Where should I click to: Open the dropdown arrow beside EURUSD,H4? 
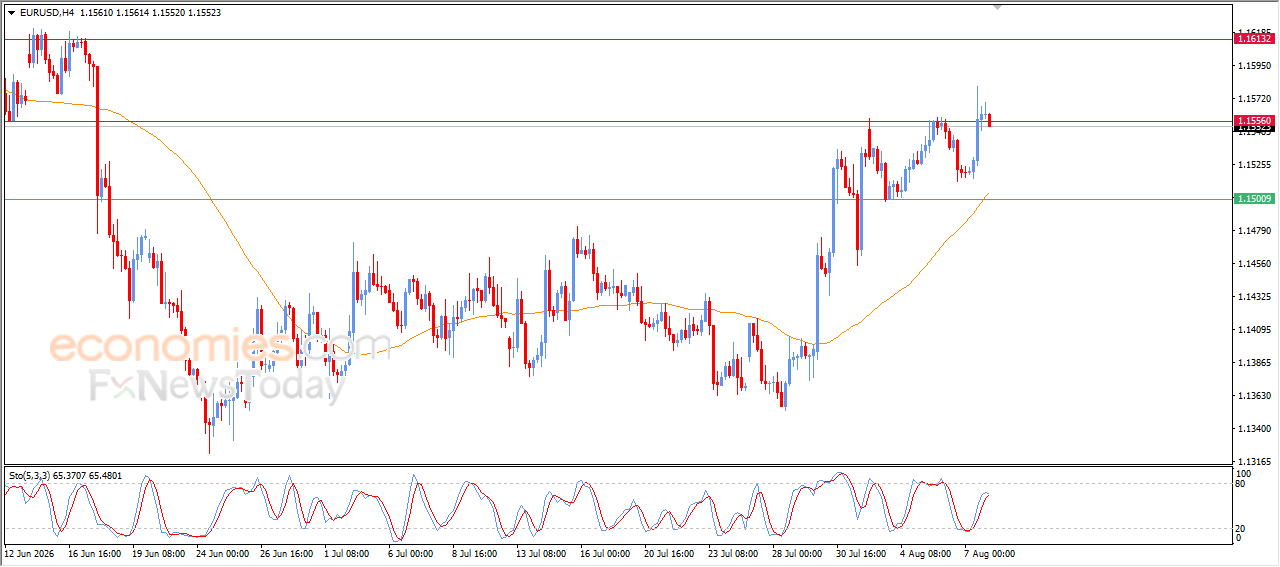(x=12, y=13)
